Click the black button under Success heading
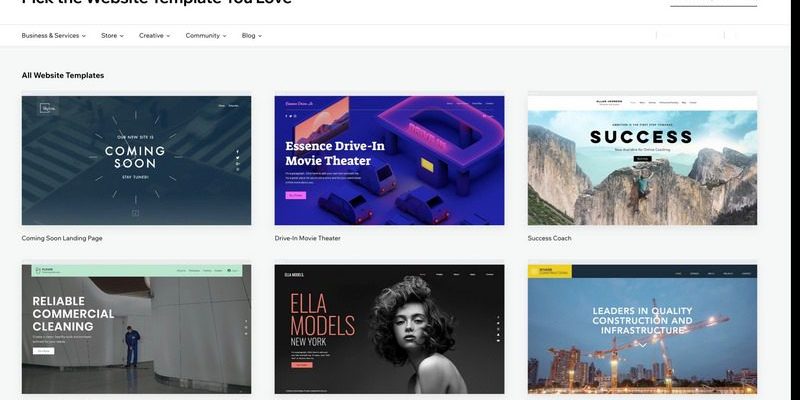 tap(642, 159)
